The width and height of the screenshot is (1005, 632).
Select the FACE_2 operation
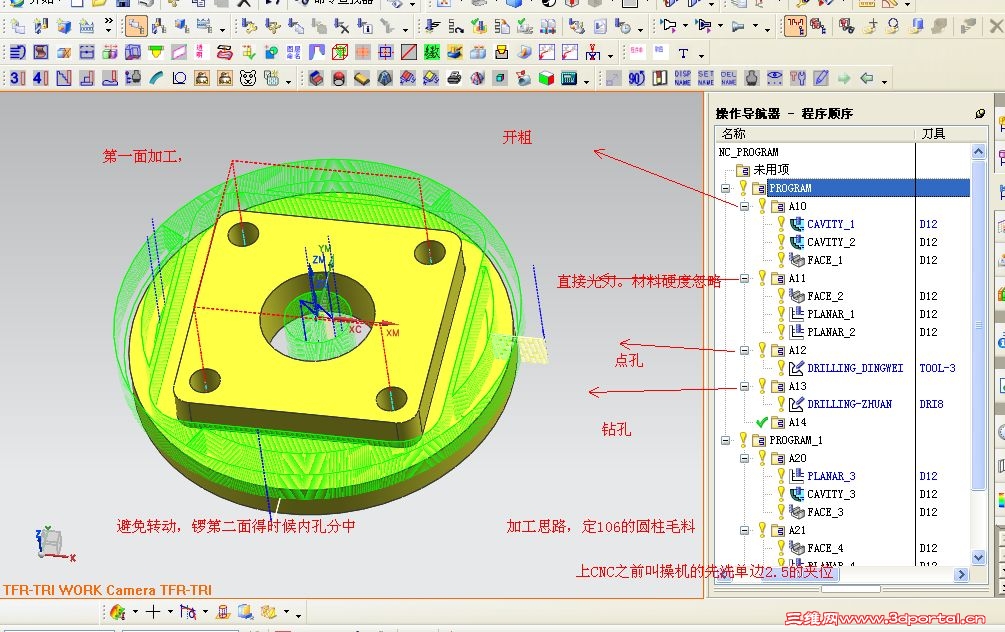(x=824, y=296)
